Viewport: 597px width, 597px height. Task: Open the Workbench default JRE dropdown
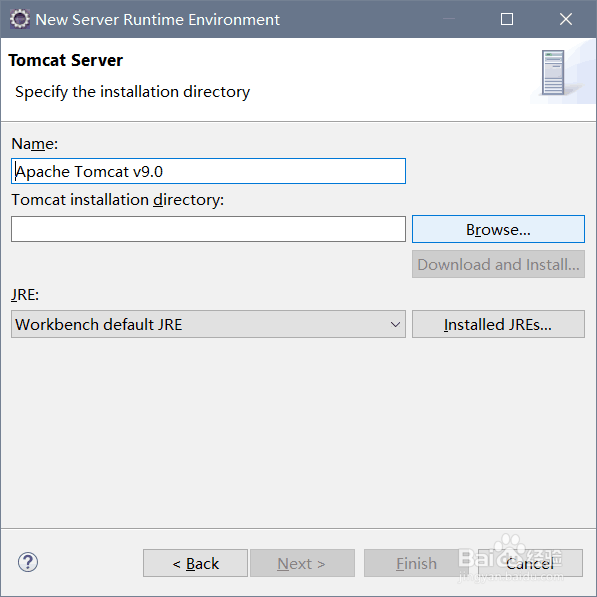coord(208,324)
